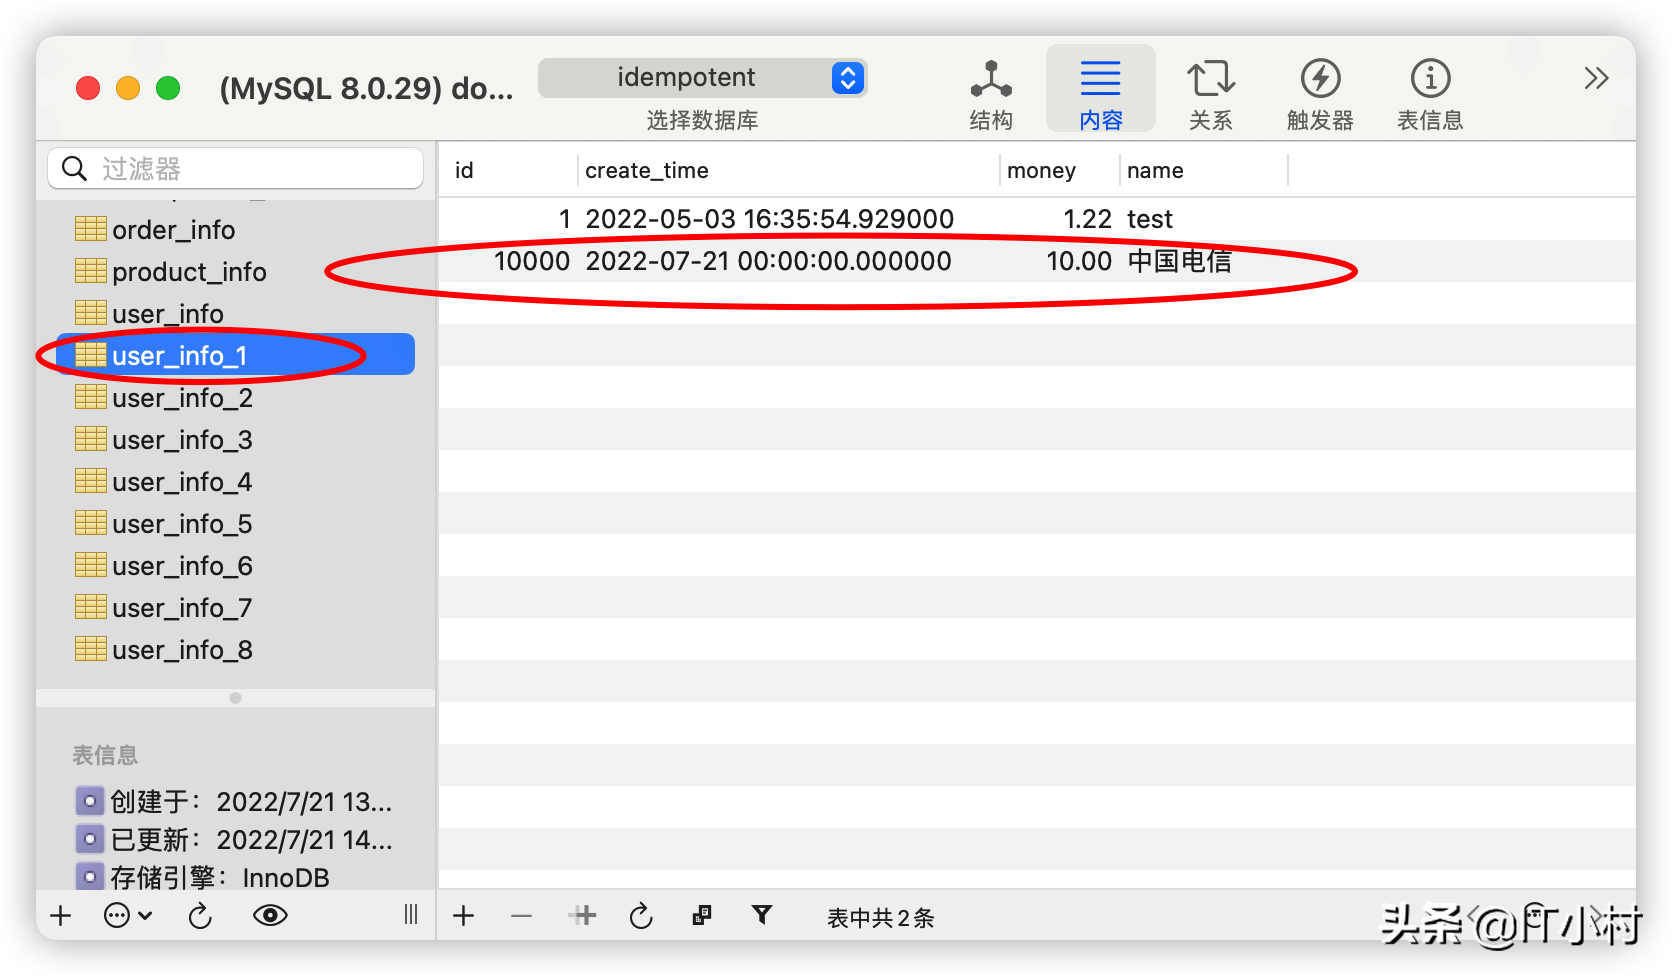Screen dimensions: 1672x976
Task: Sort by the create_time column header
Action: pyautogui.click(x=789, y=171)
